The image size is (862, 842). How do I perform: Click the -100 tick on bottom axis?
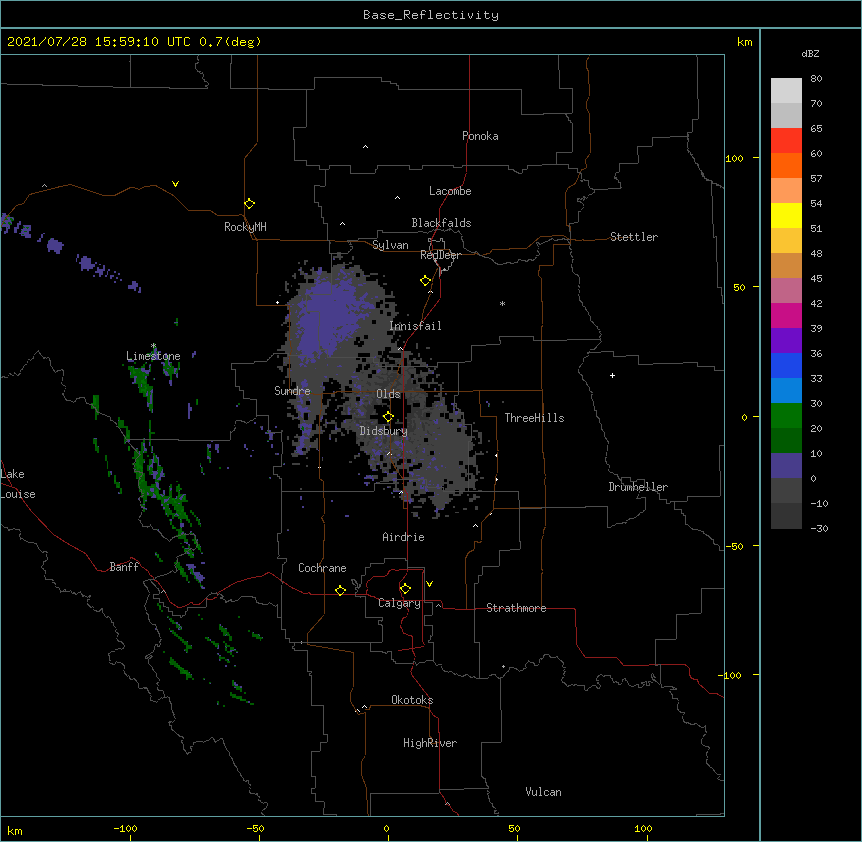click(x=126, y=828)
